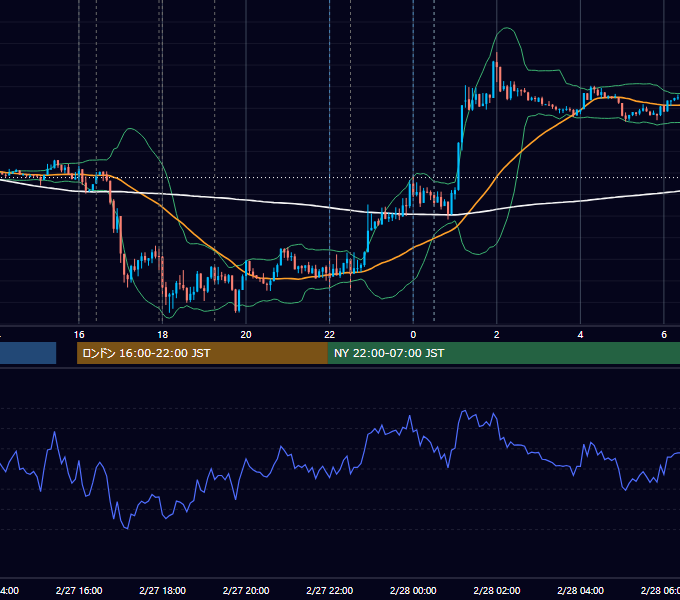Viewport: 680px width, 600px height.
Task: Click the oscillator lowest trough after 2/27 17:00
Action: [127, 528]
